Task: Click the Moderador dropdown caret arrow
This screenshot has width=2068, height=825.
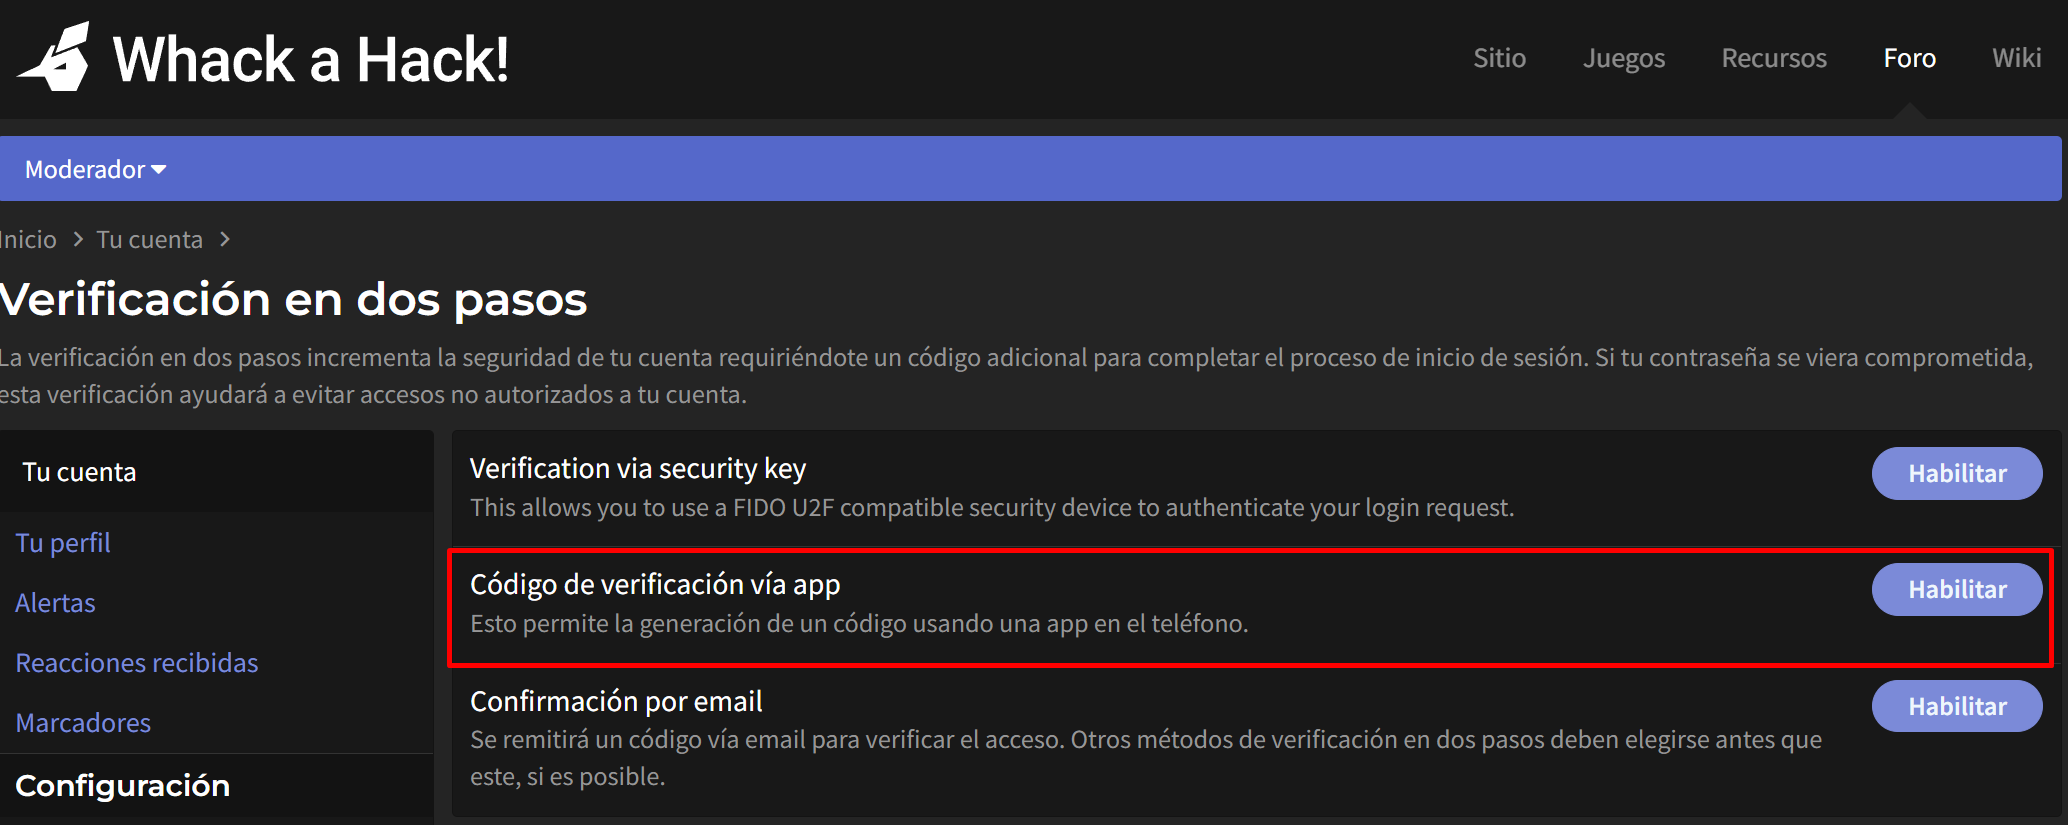Action: point(159,170)
